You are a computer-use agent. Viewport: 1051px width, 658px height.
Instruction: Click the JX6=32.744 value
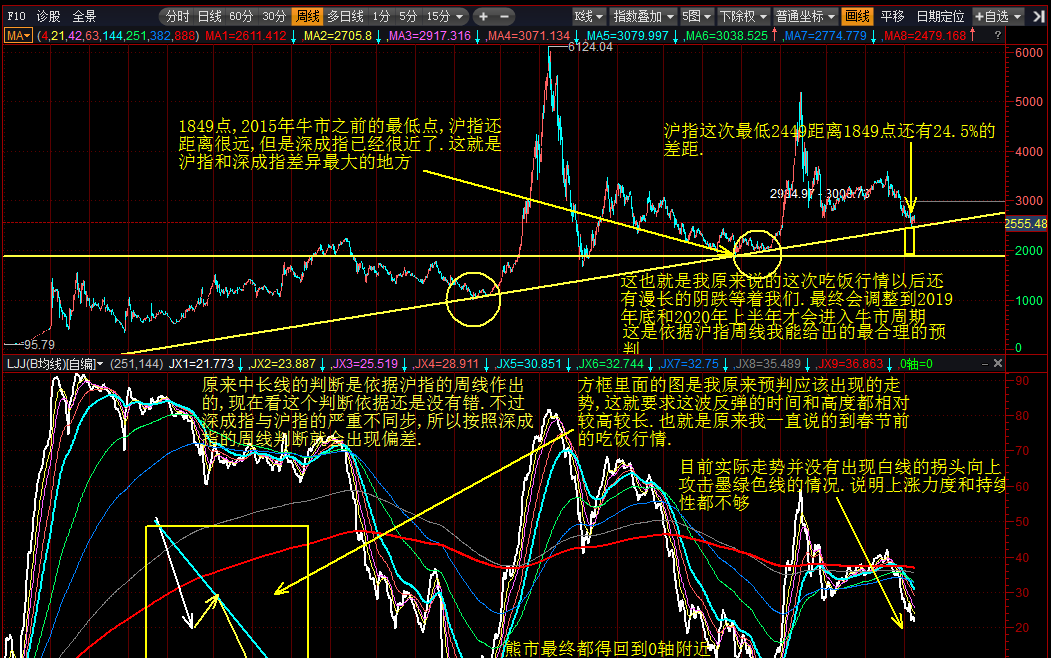(x=611, y=364)
